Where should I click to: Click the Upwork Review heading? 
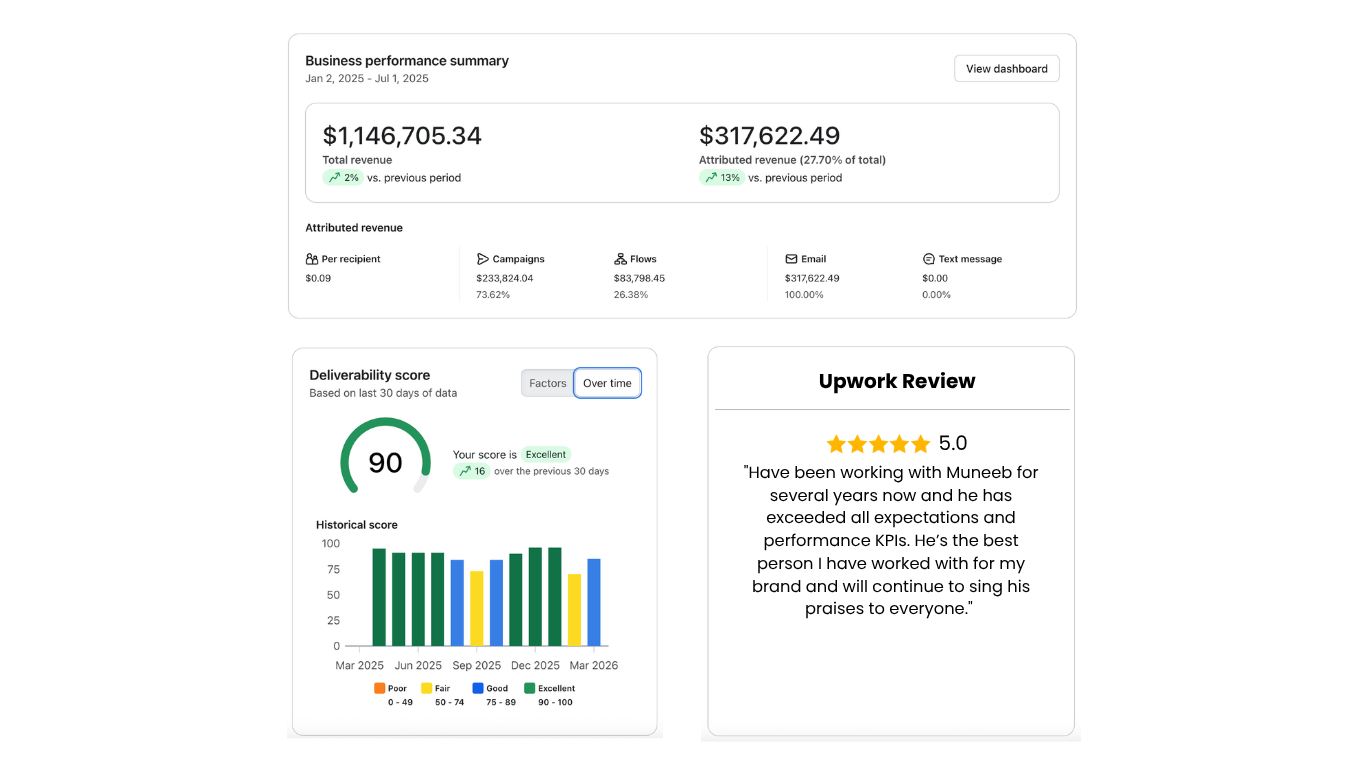point(897,381)
